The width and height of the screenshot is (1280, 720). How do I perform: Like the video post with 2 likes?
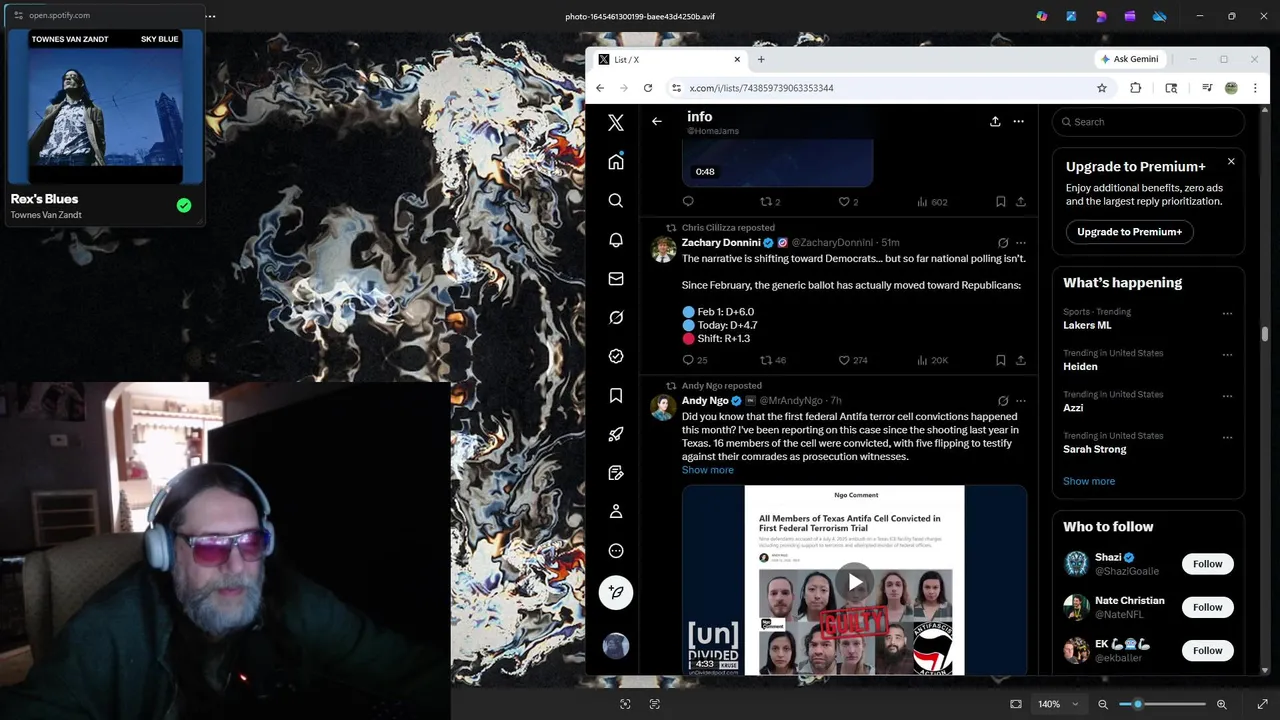click(844, 202)
